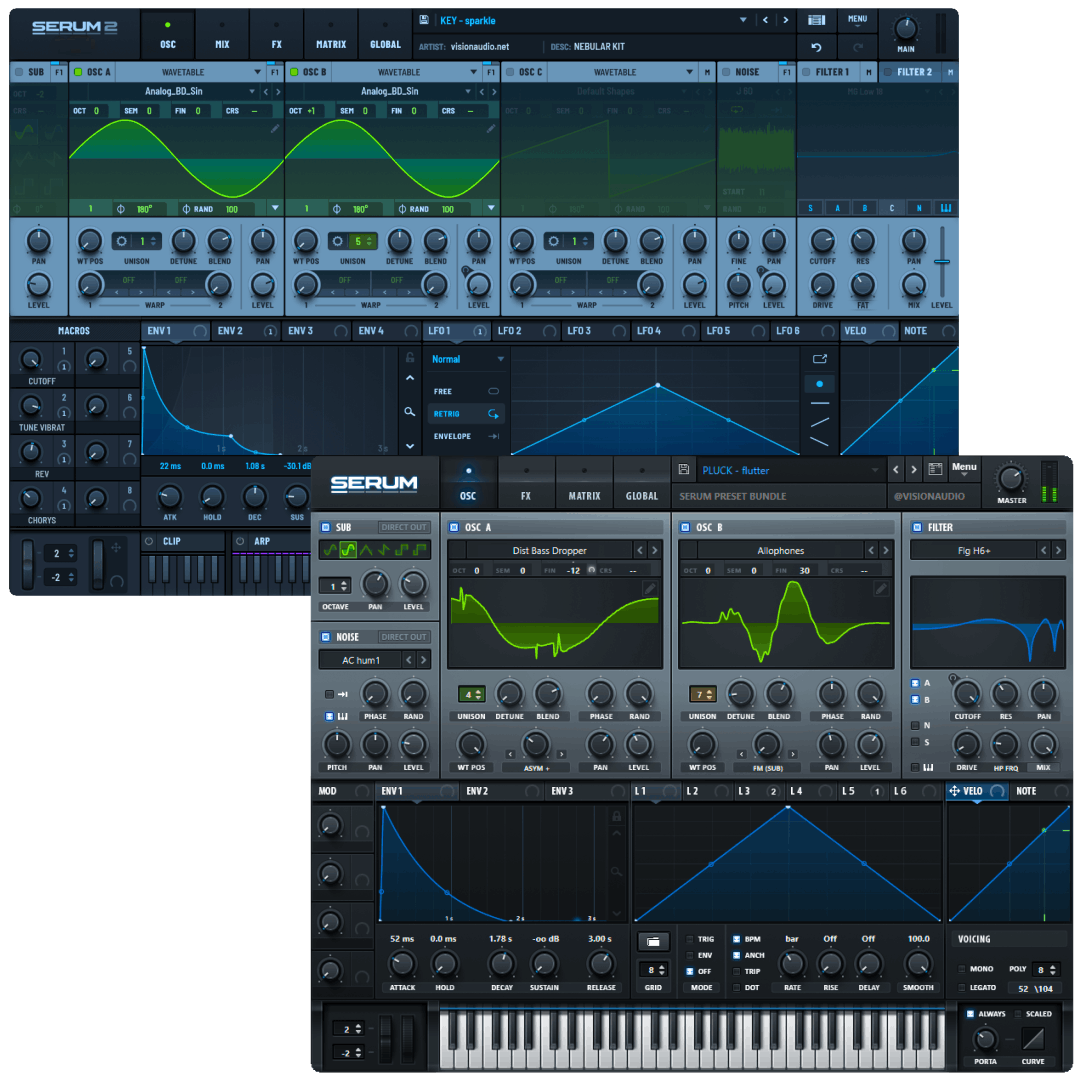Open the preset browser icon in Serum 2

(816, 20)
